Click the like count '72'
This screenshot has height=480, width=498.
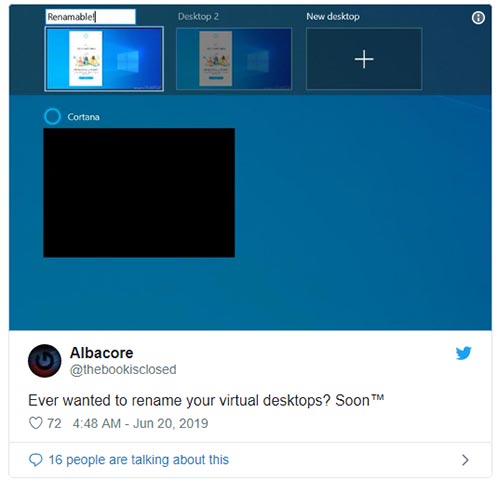[x=54, y=423]
